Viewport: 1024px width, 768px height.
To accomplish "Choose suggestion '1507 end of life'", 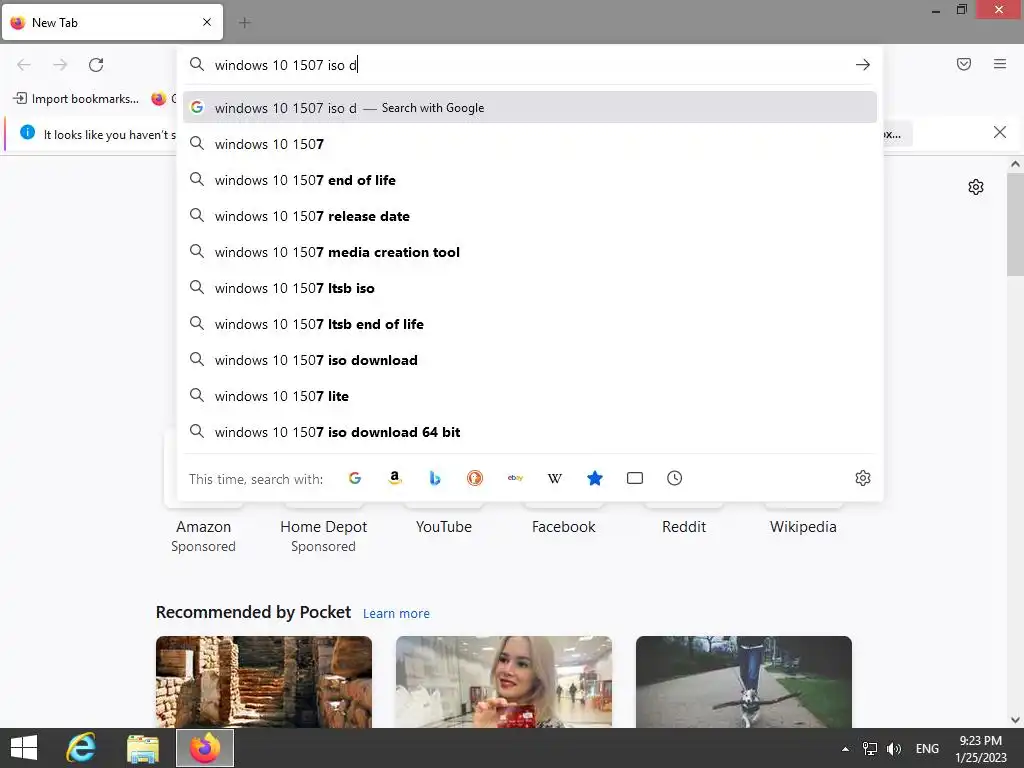I will pyautogui.click(x=530, y=180).
